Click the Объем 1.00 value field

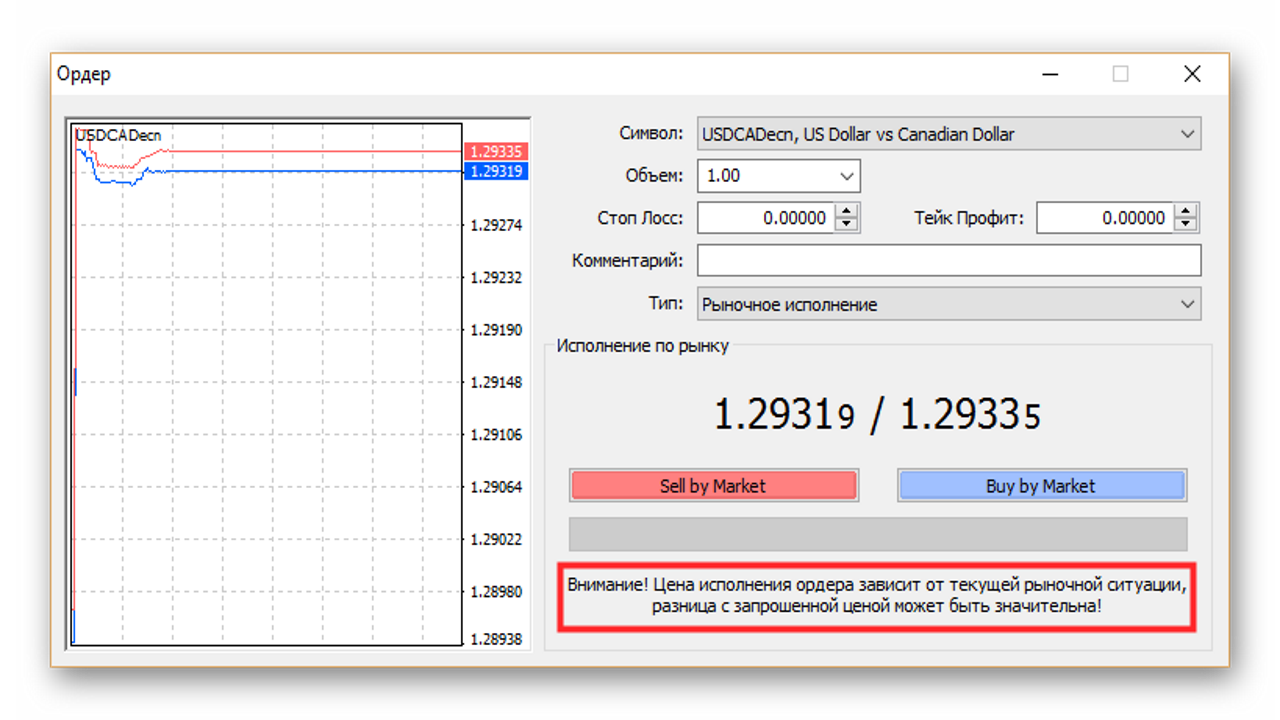pyautogui.click(x=766, y=176)
